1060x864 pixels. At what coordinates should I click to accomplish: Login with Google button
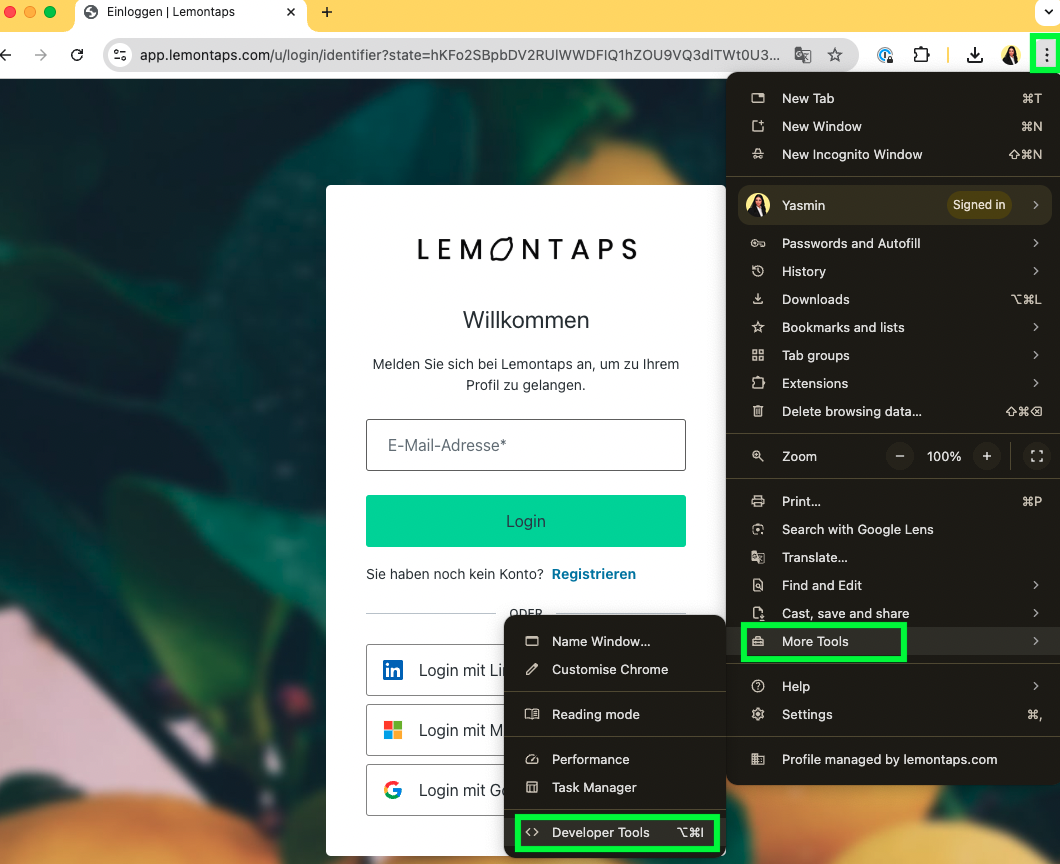435,790
